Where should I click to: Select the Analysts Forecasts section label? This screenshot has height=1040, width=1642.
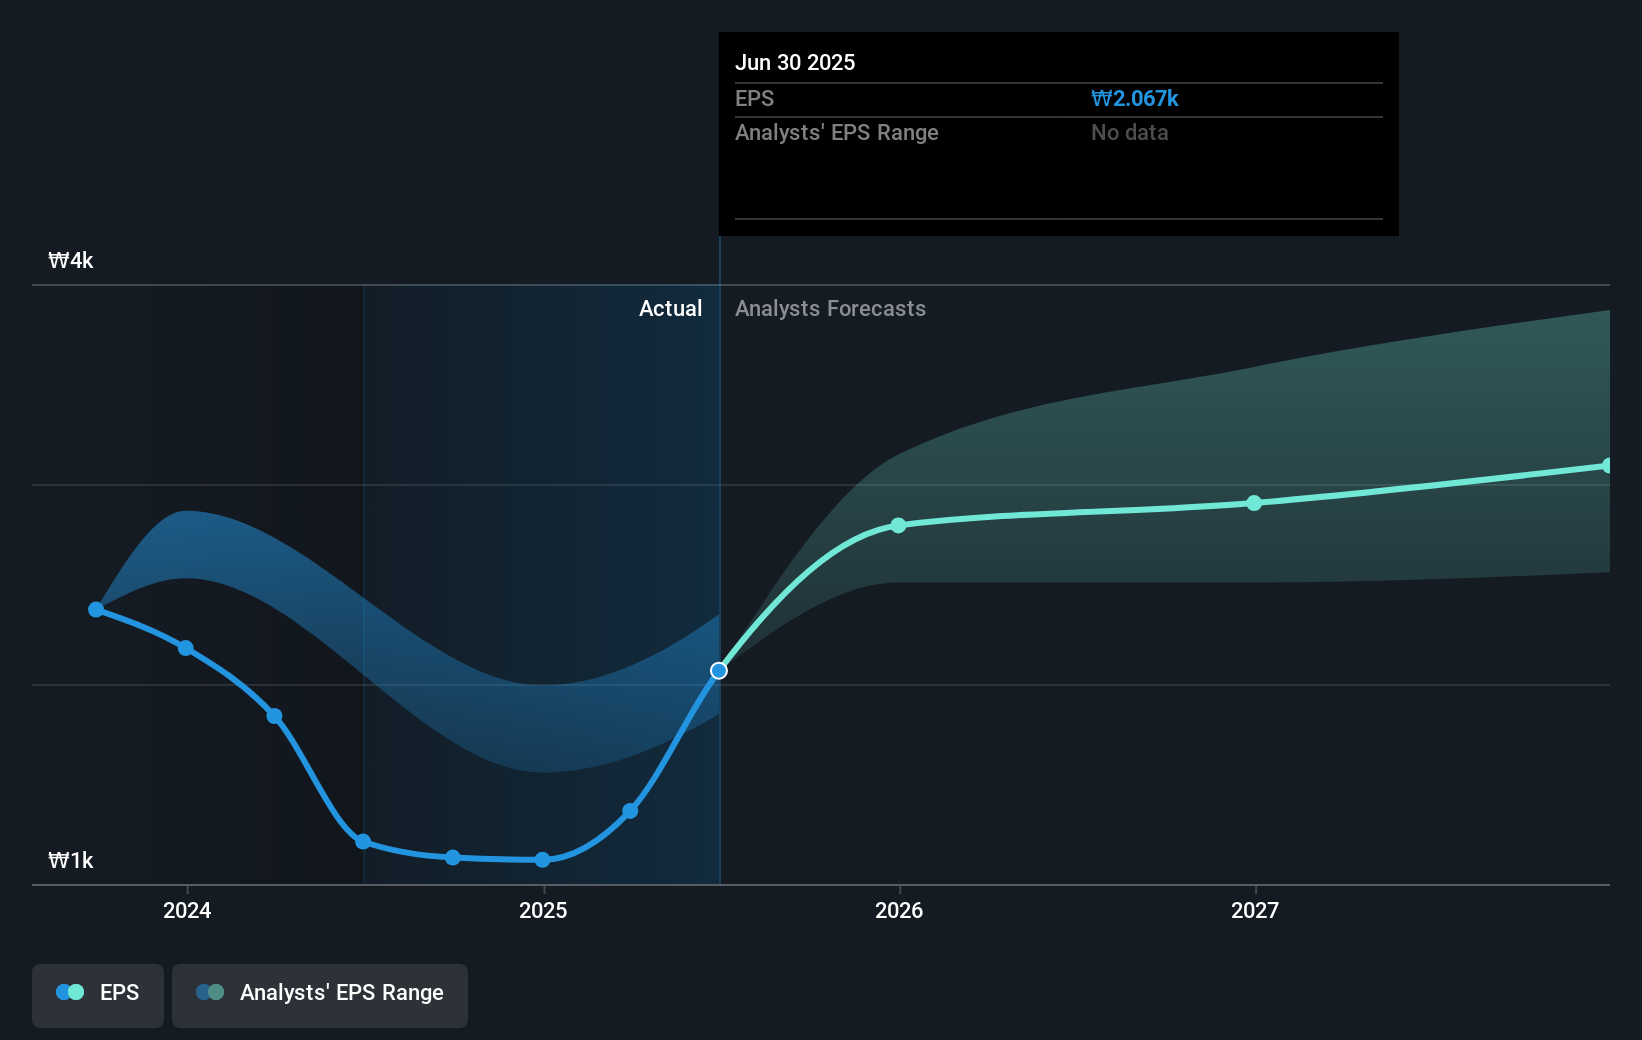coord(830,308)
